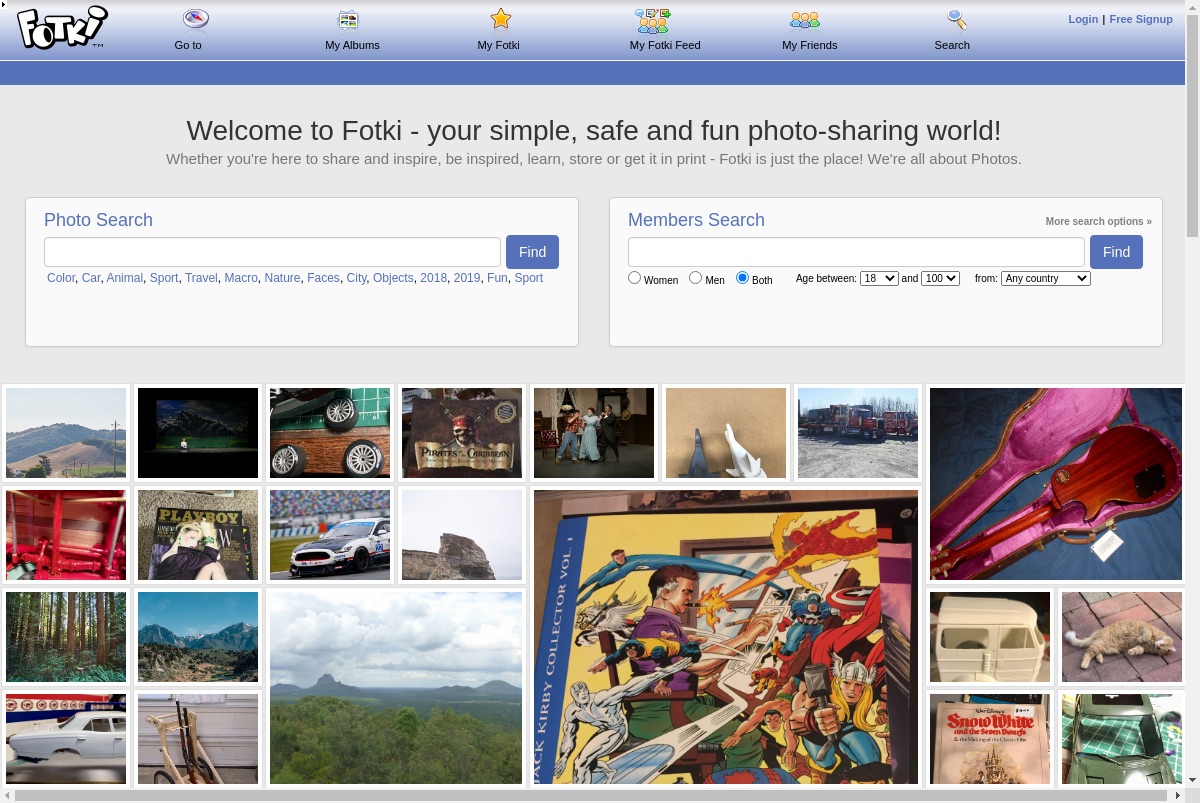Screen dimensions: 1200x803
Task: Click the Color tag link
Action: [x=61, y=278]
